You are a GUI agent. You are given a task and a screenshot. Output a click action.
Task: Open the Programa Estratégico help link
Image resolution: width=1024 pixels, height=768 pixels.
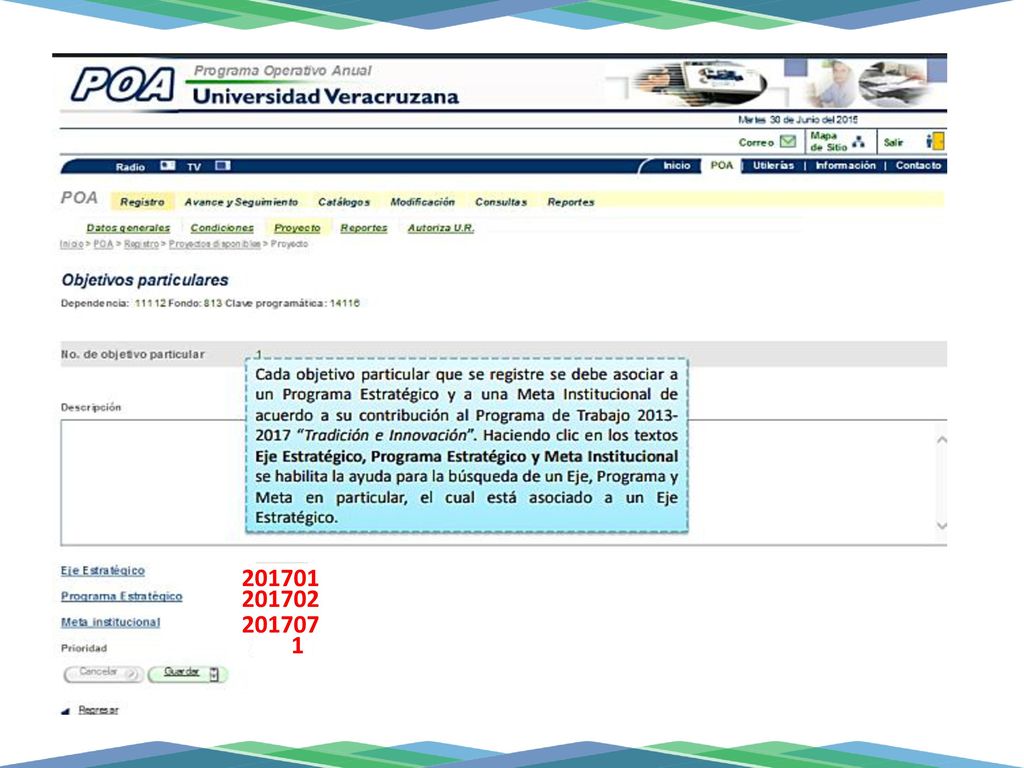click(x=121, y=596)
